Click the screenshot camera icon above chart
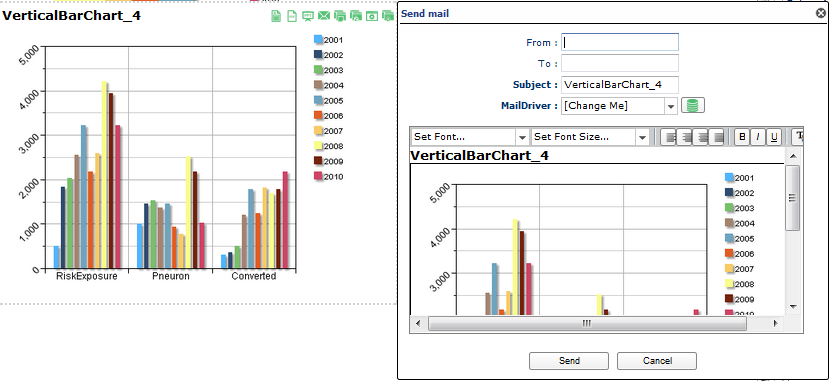Image resolution: width=829 pixels, height=381 pixels. [x=372, y=16]
